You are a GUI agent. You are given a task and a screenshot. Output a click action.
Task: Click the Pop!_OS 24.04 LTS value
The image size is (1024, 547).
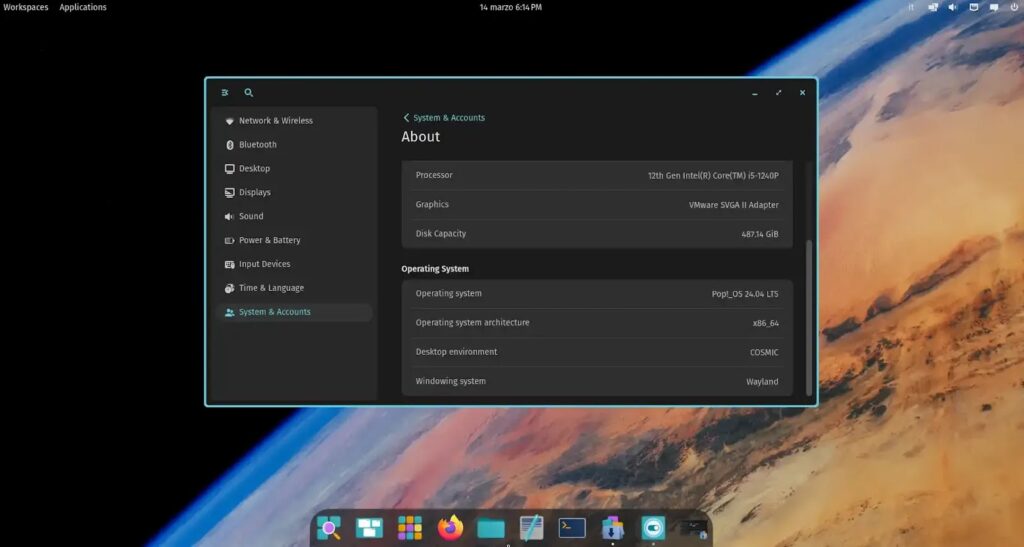tap(744, 294)
